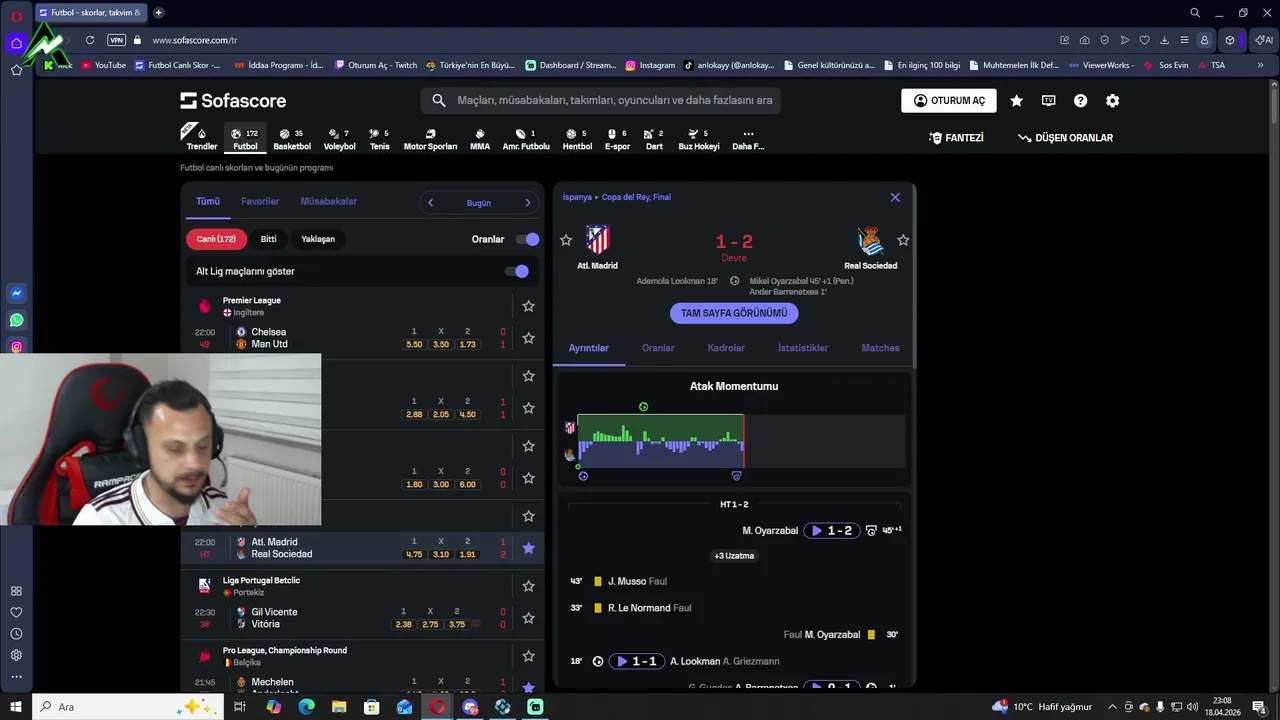The height and width of the screenshot is (720, 1280).
Task: Click the Windows taskbar search box
Action: coord(128,707)
